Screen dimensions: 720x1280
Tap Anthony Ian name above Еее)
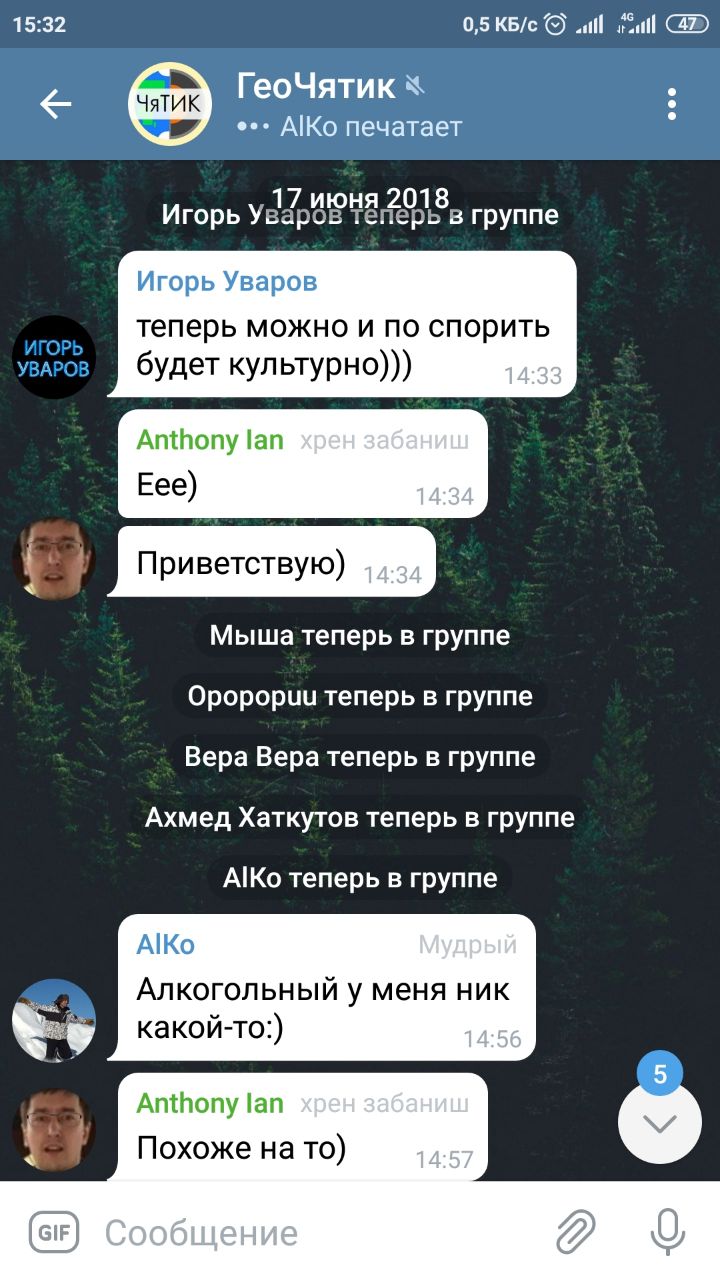point(210,440)
